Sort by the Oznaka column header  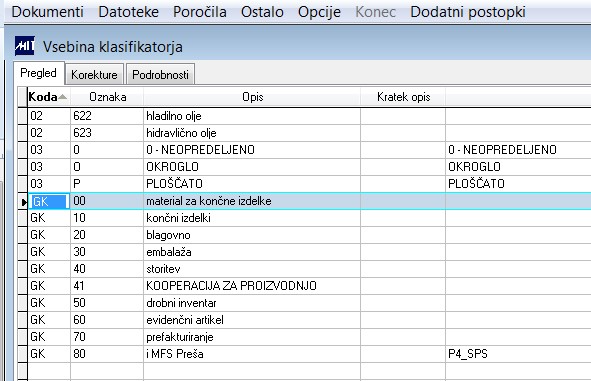tap(107, 97)
